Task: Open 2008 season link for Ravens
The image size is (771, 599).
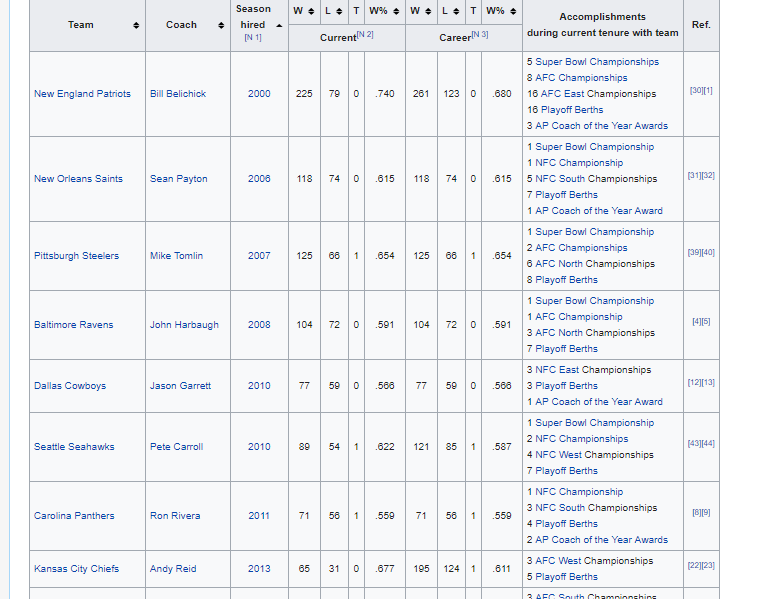Action: coord(259,325)
